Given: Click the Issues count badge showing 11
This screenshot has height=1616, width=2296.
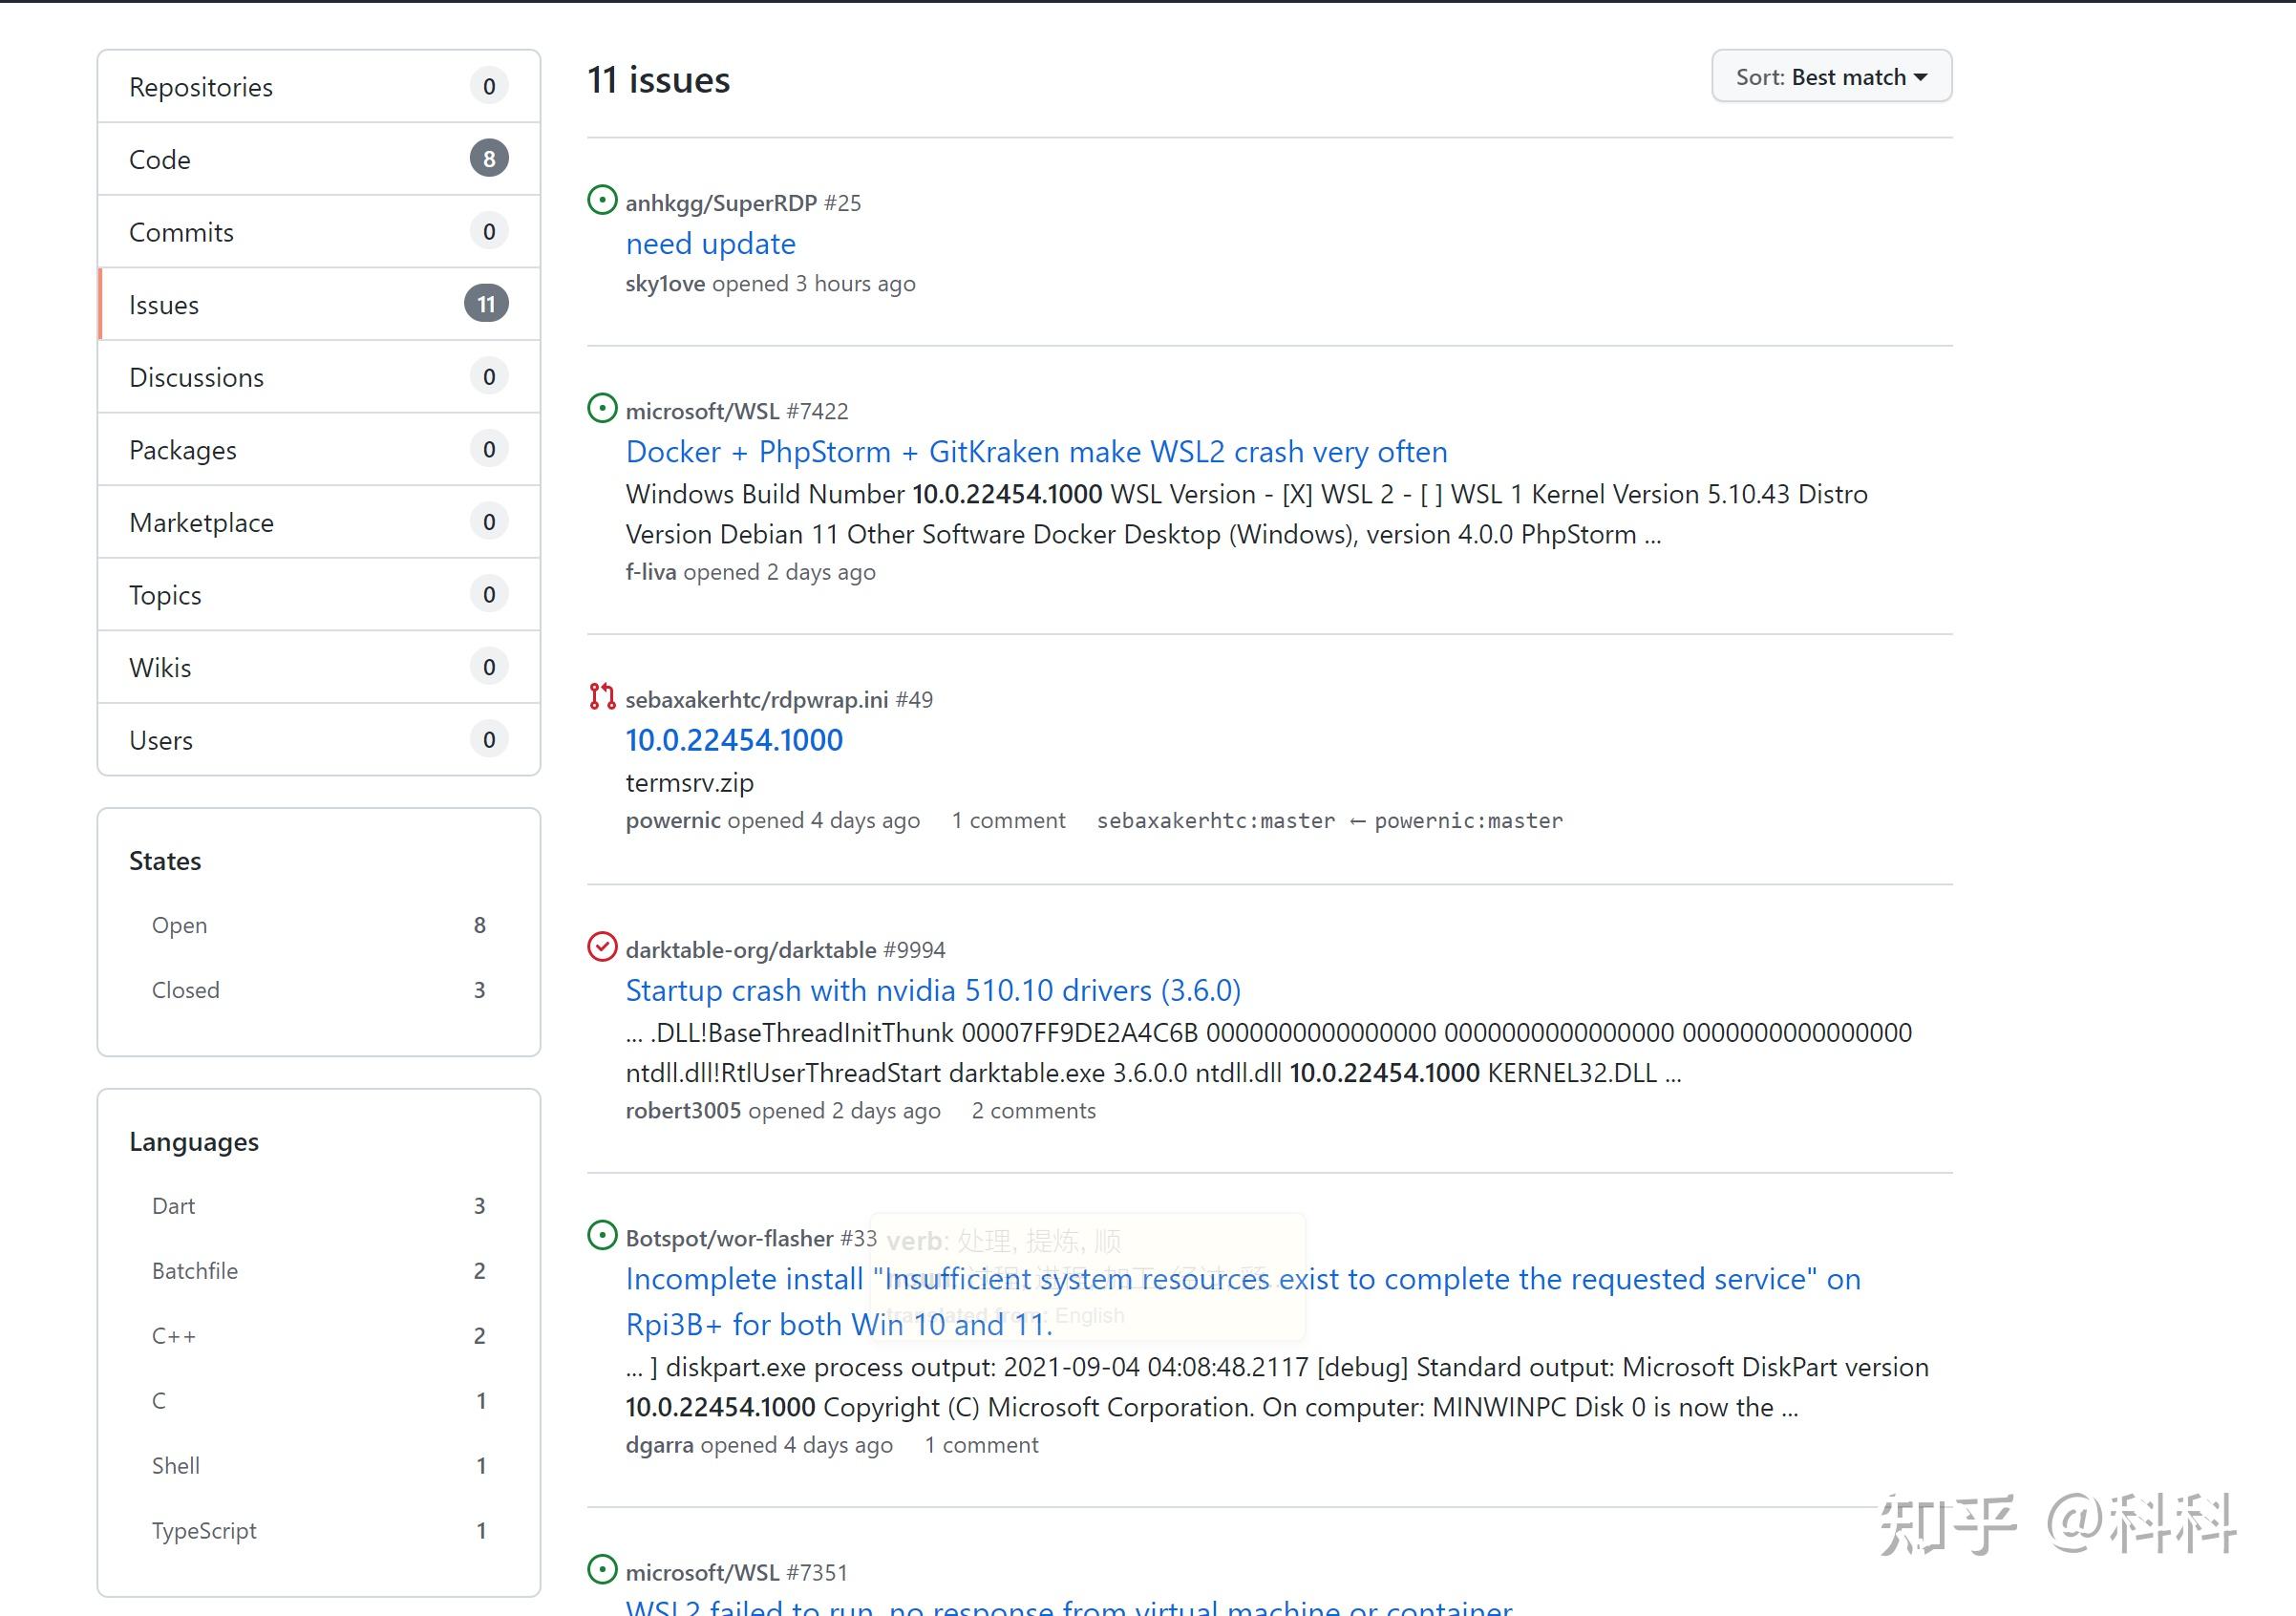Looking at the screenshot, I should point(486,304).
